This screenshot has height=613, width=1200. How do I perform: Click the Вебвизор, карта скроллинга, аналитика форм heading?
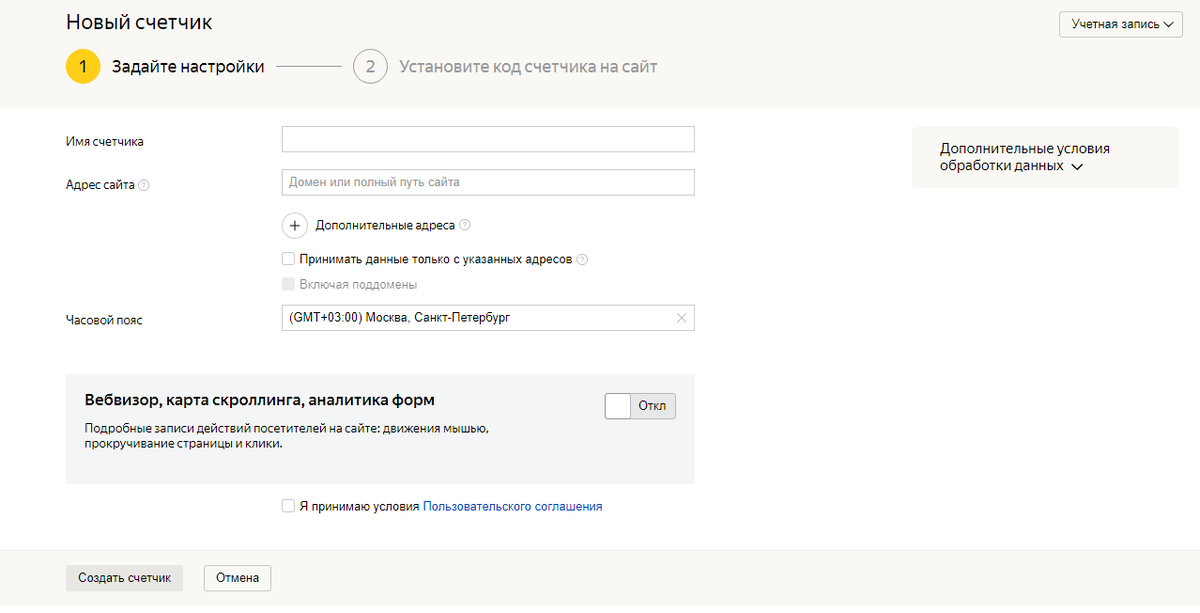pos(260,400)
